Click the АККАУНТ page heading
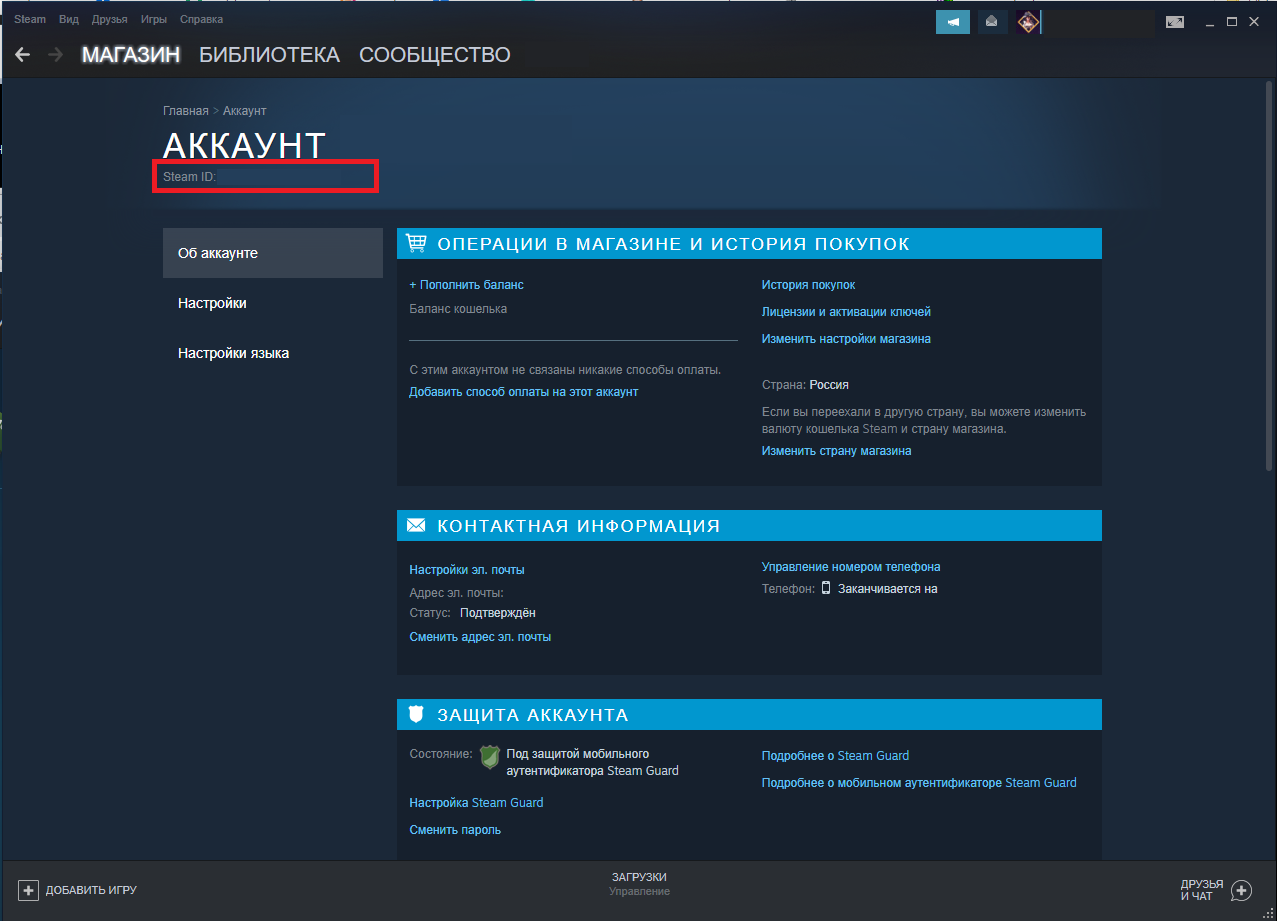This screenshot has width=1277, height=921. [x=244, y=146]
